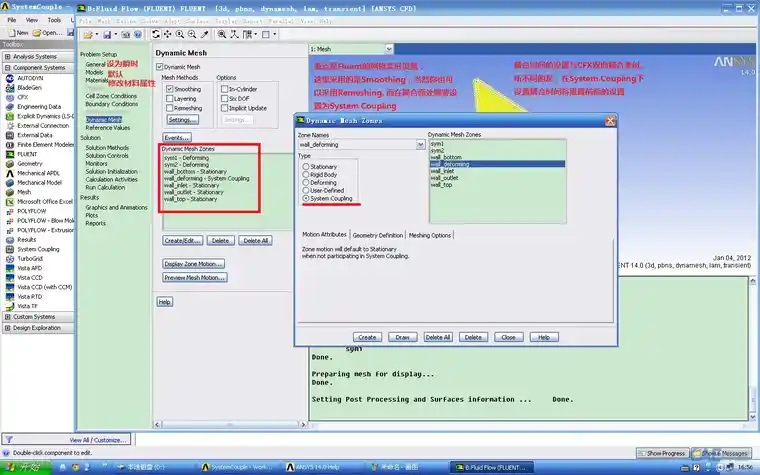
Task: Click the Preview Mesh Motion... button
Action: click(x=195, y=278)
